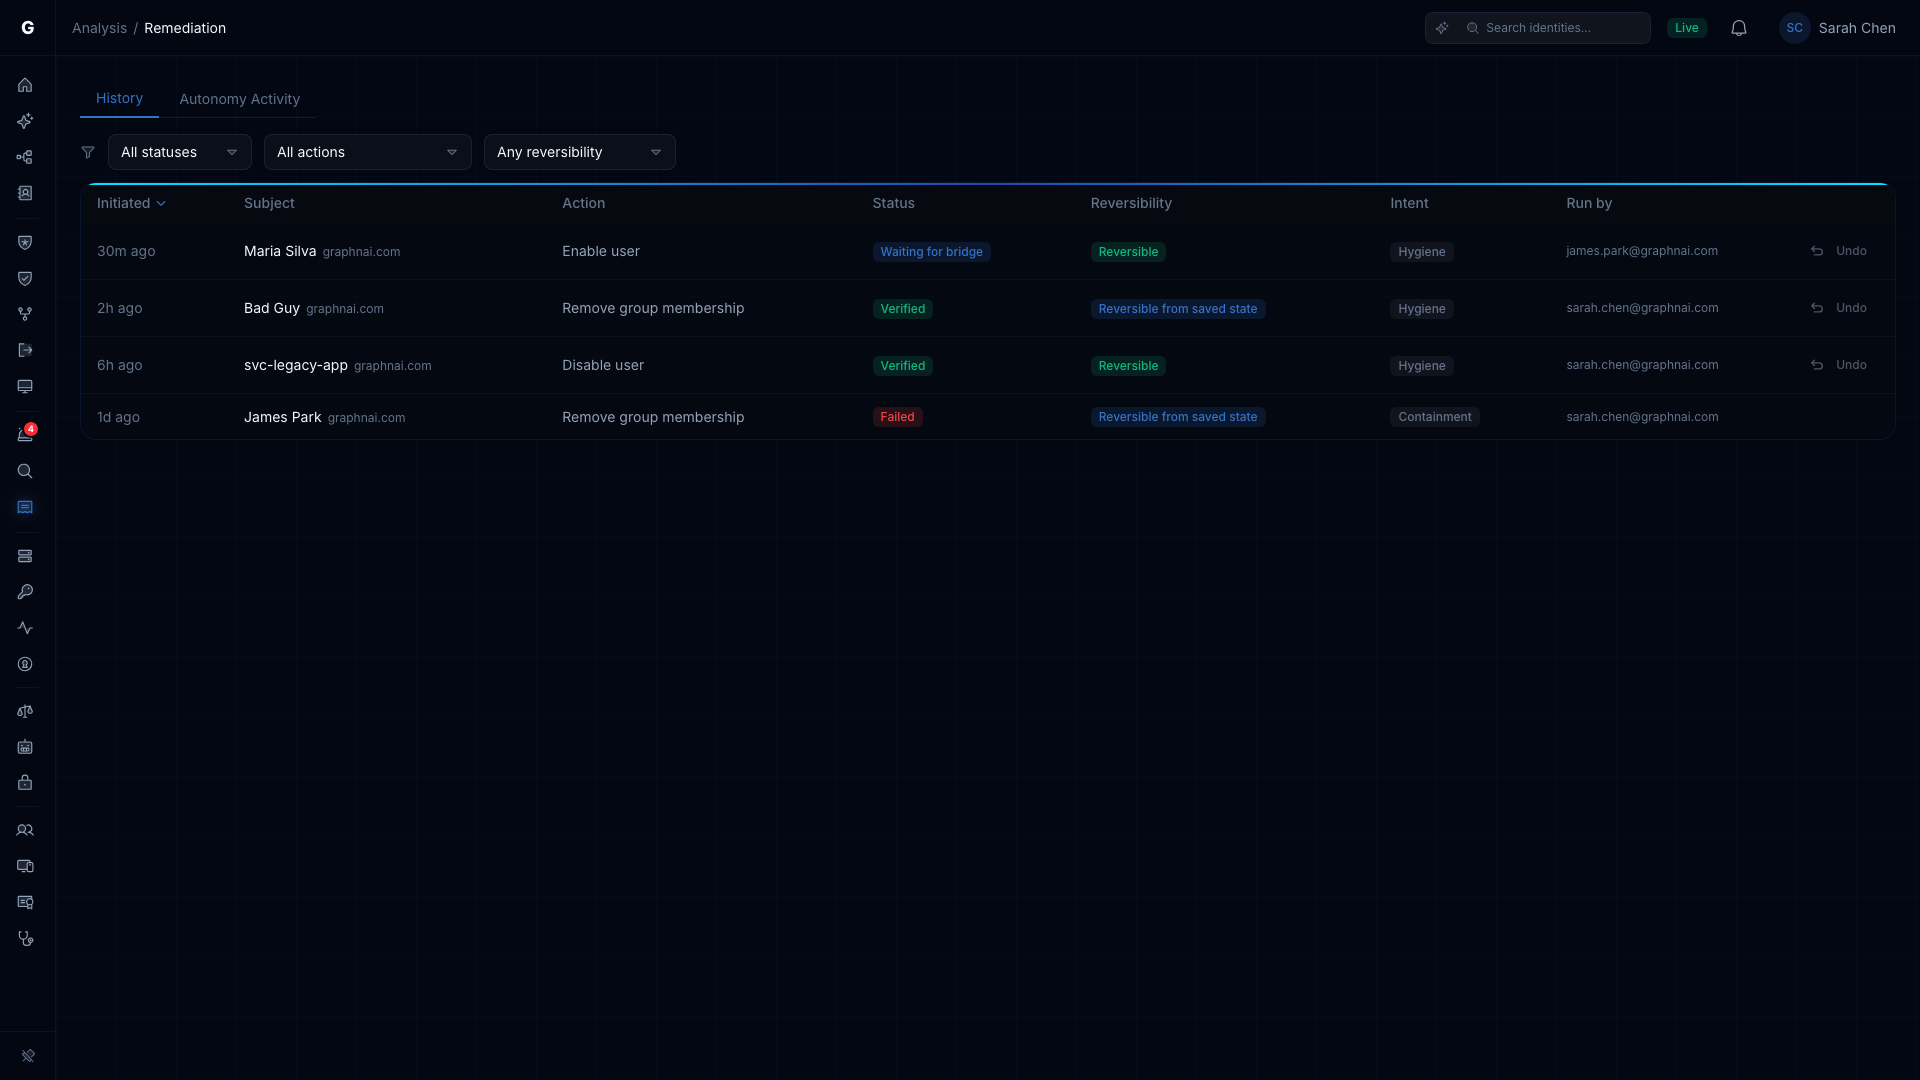Click the magnifier sidebar icon

(25, 471)
